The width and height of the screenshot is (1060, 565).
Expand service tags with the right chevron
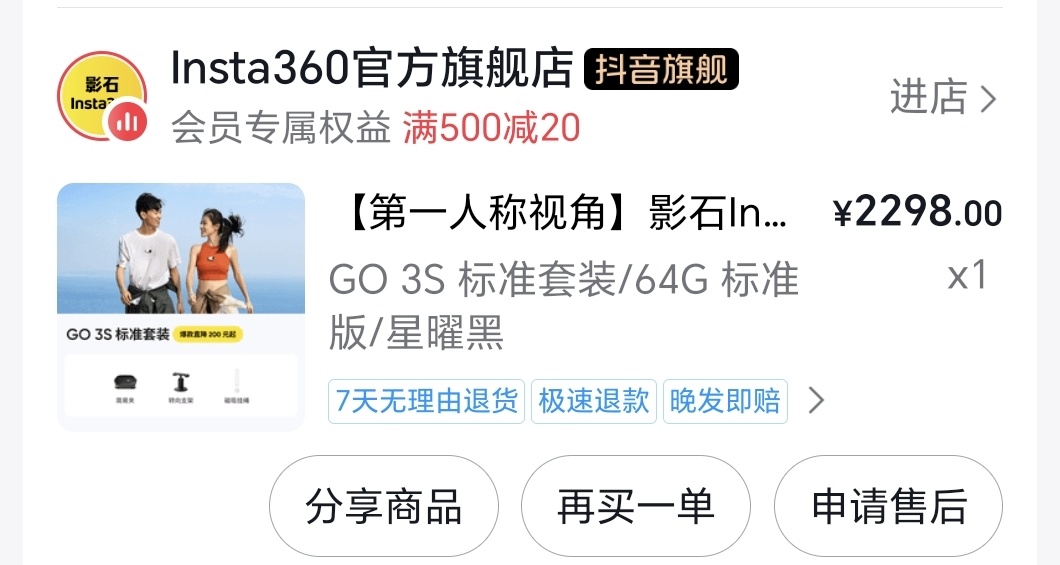pyautogui.click(x=817, y=400)
